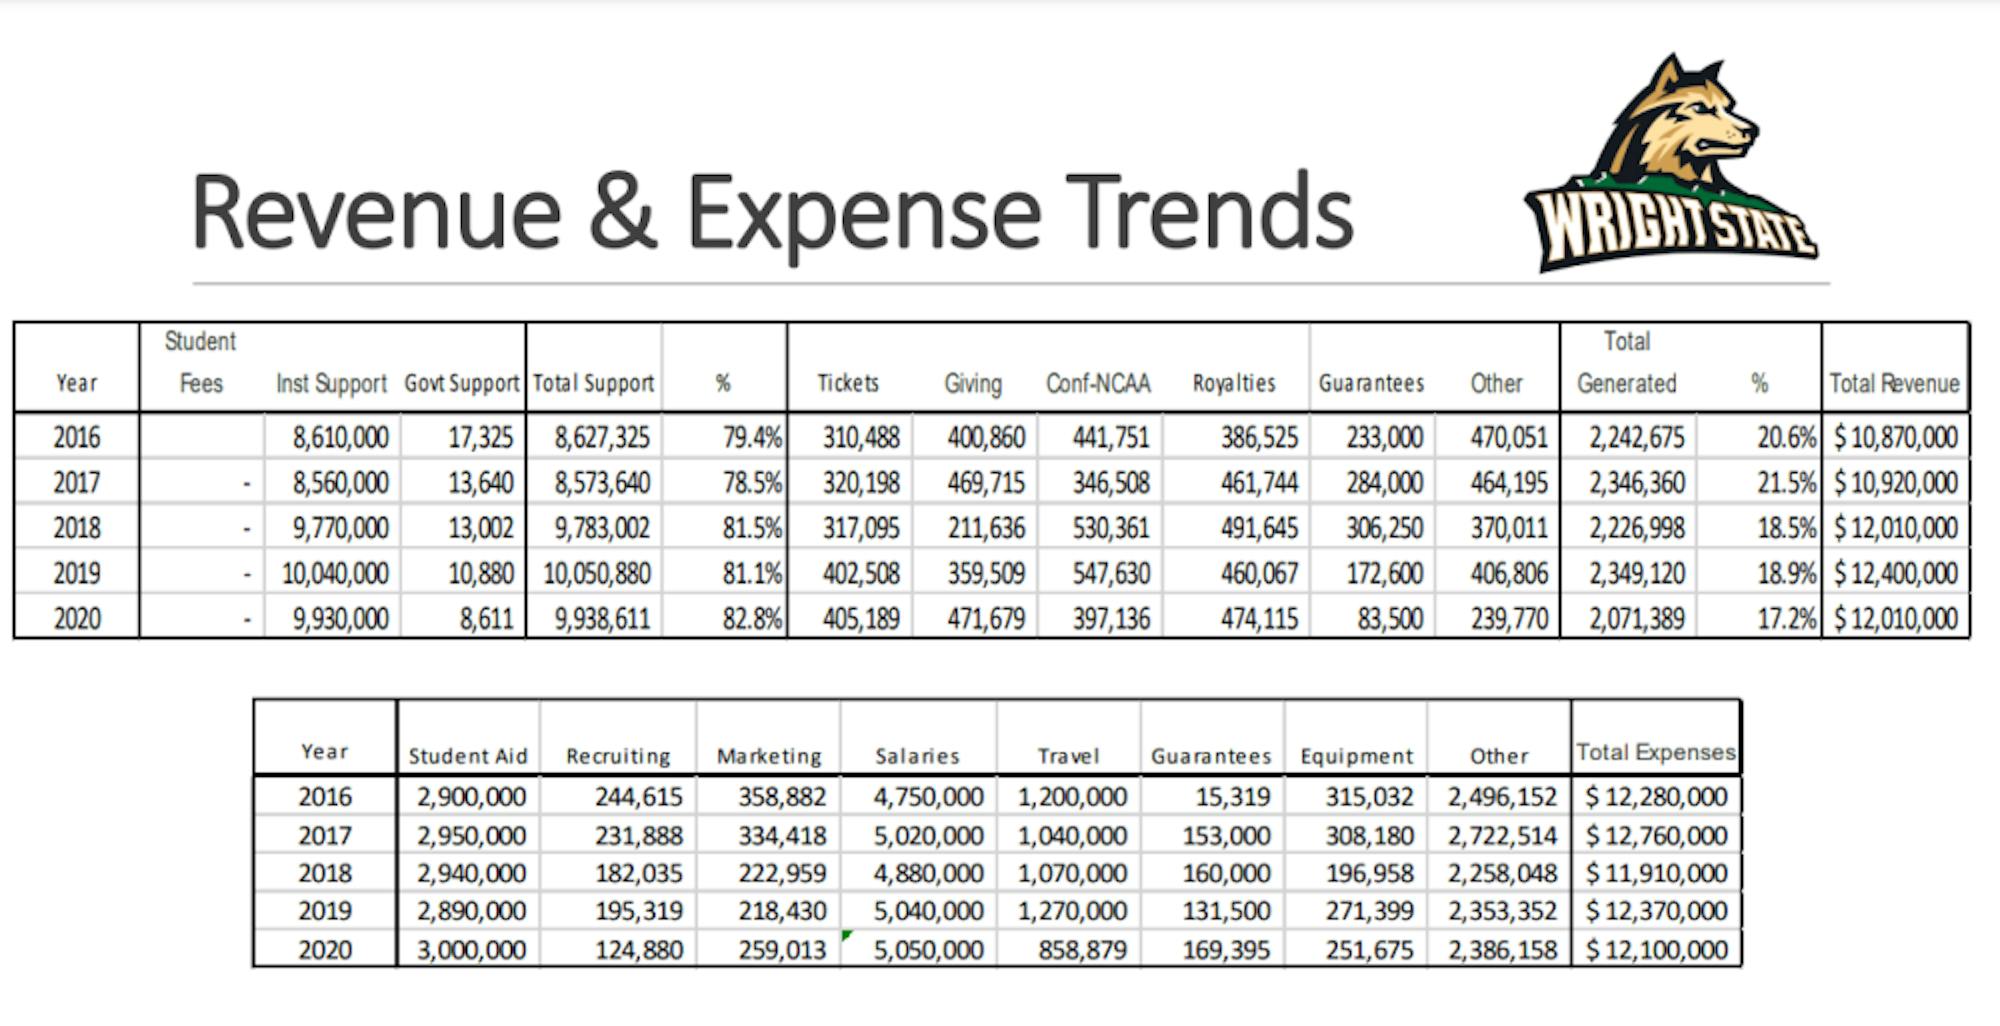The height and width of the screenshot is (1026, 2000).
Task: Click the 'Total Expenses' column header
Action: coord(1656,753)
